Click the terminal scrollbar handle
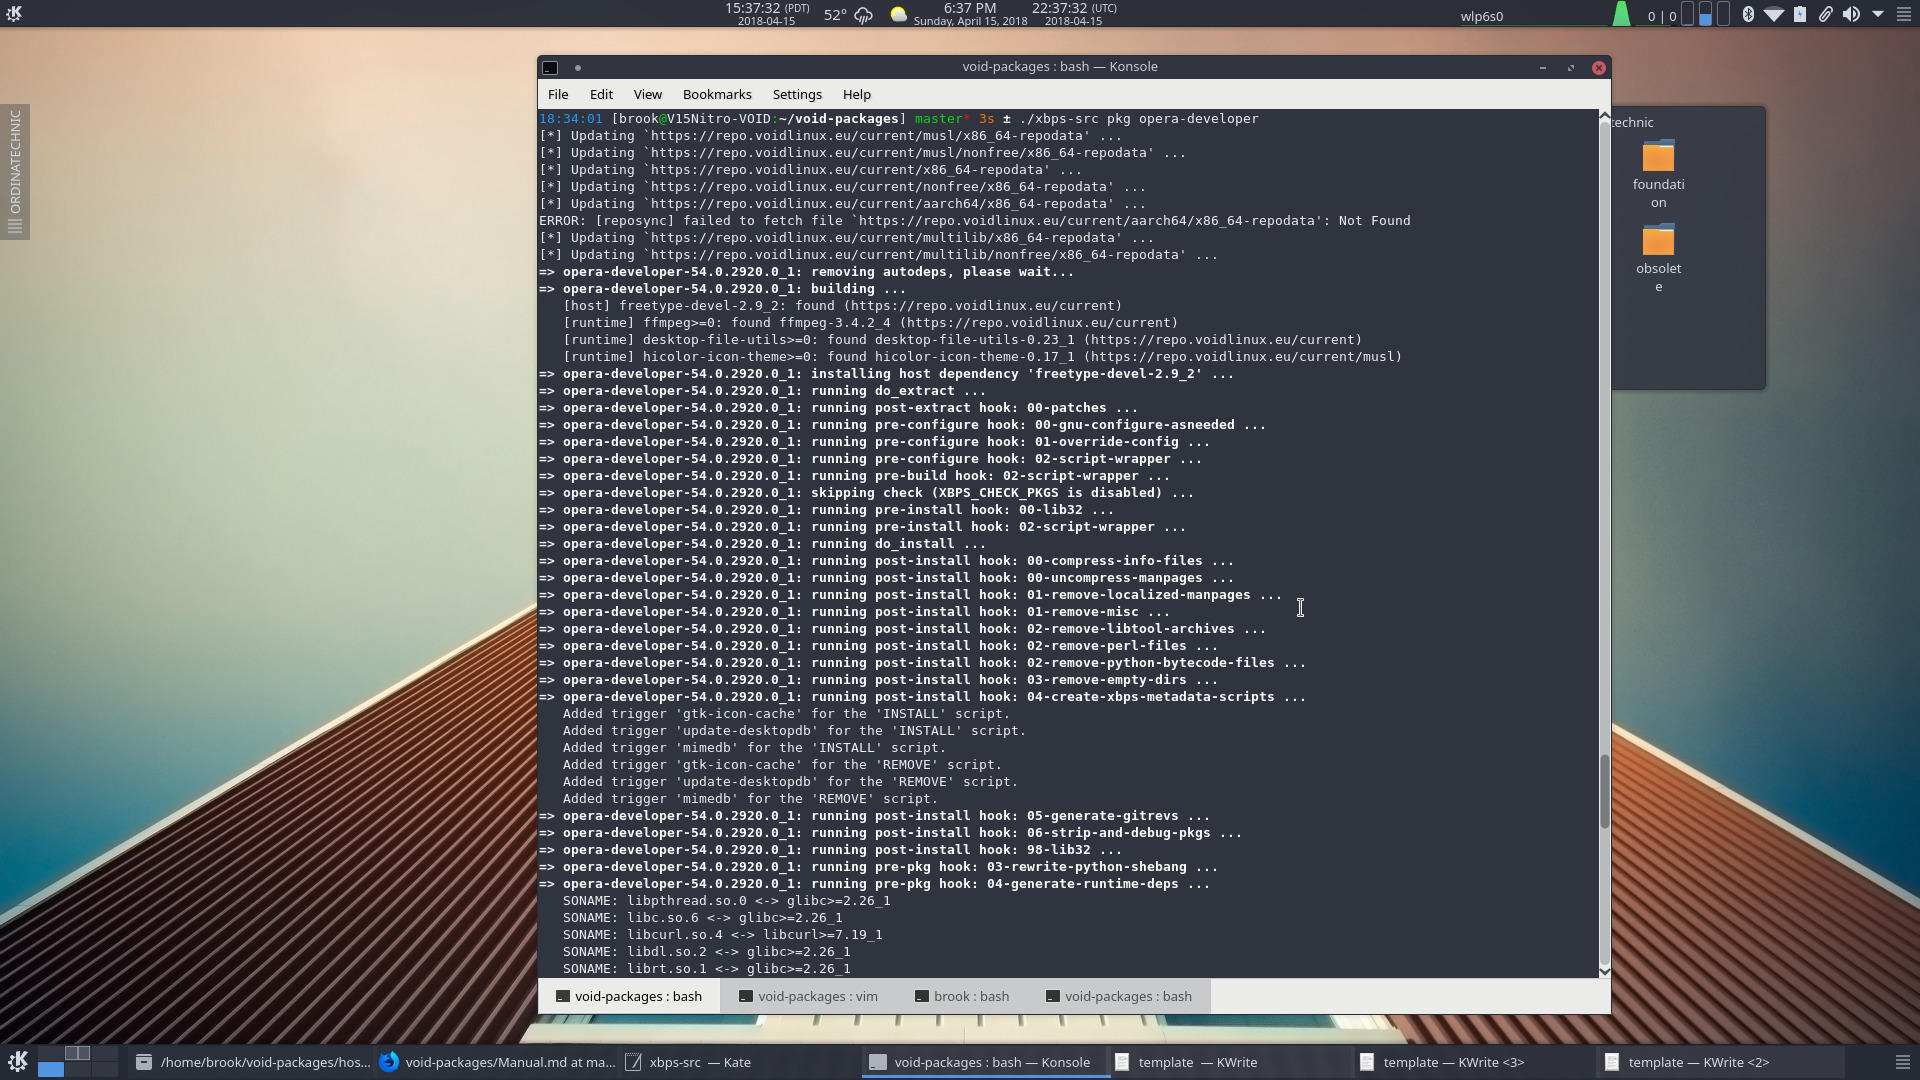 1604,792
